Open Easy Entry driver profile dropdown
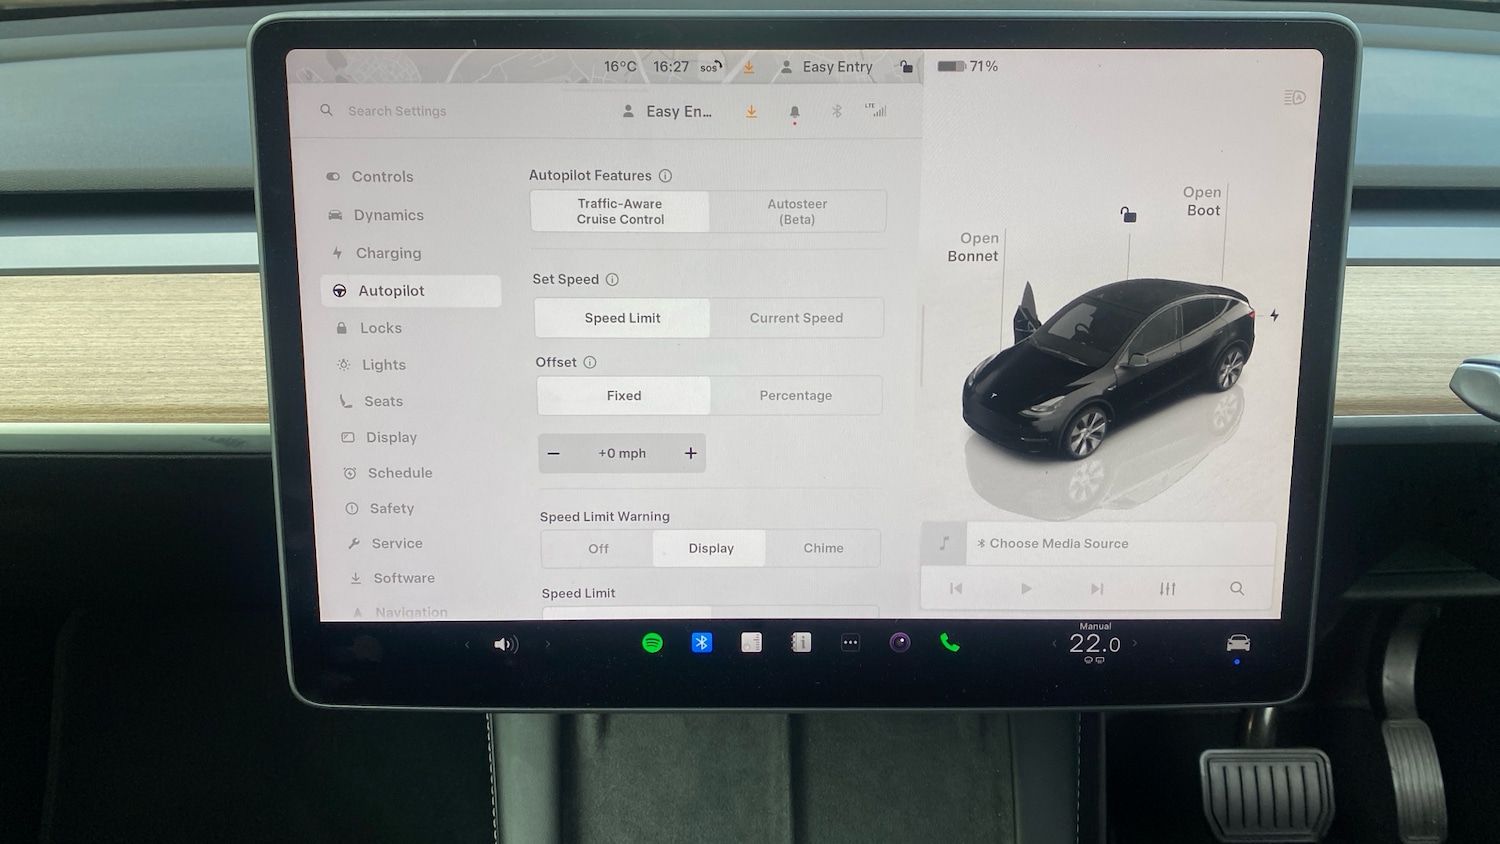 [x=668, y=112]
